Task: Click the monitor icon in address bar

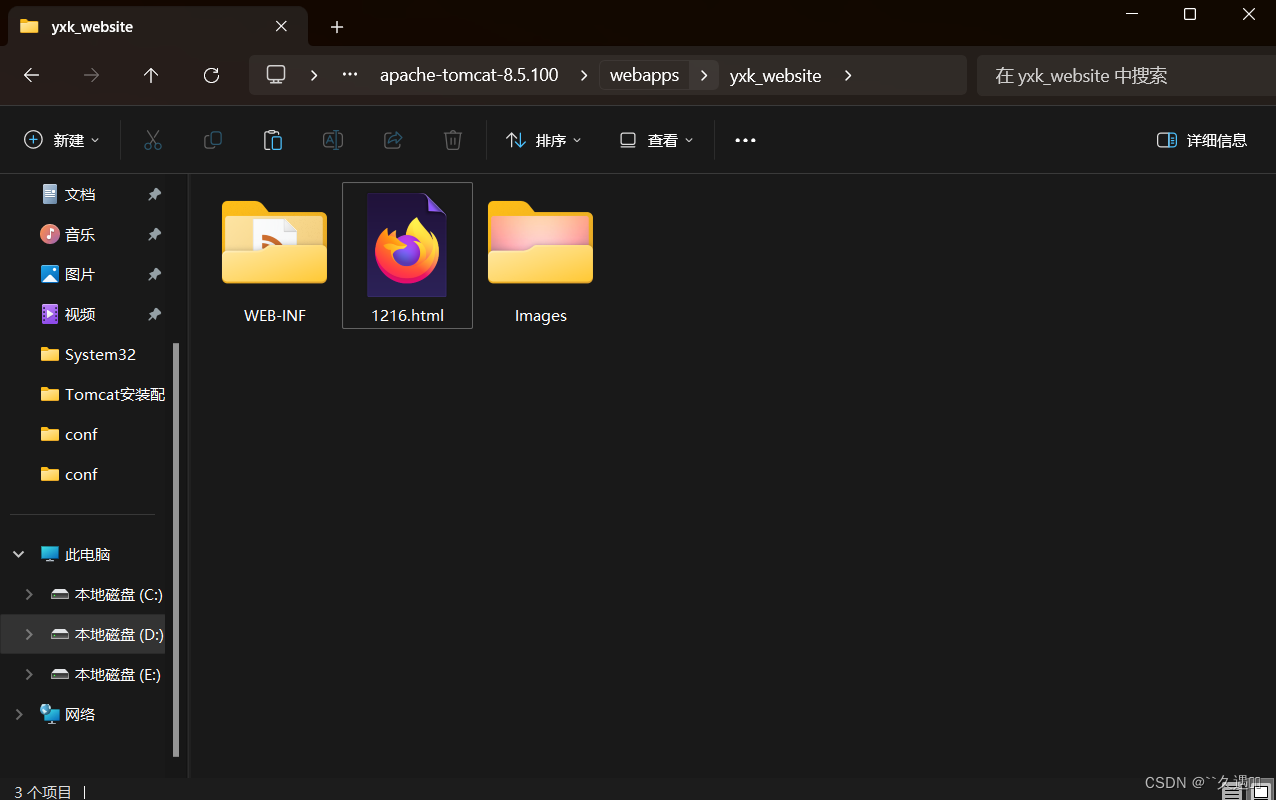Action: point(276,75)
